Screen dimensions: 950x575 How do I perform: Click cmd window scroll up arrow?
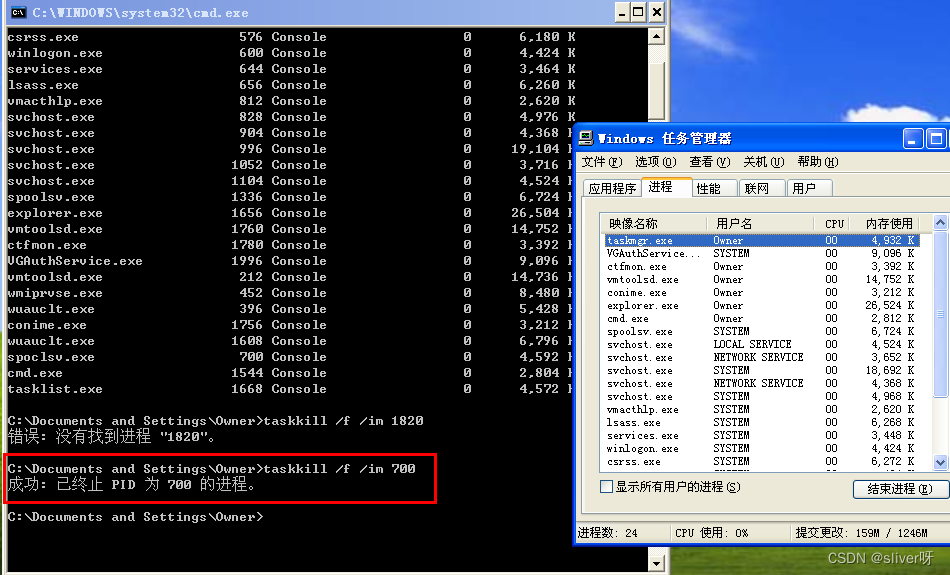(656, 36)
